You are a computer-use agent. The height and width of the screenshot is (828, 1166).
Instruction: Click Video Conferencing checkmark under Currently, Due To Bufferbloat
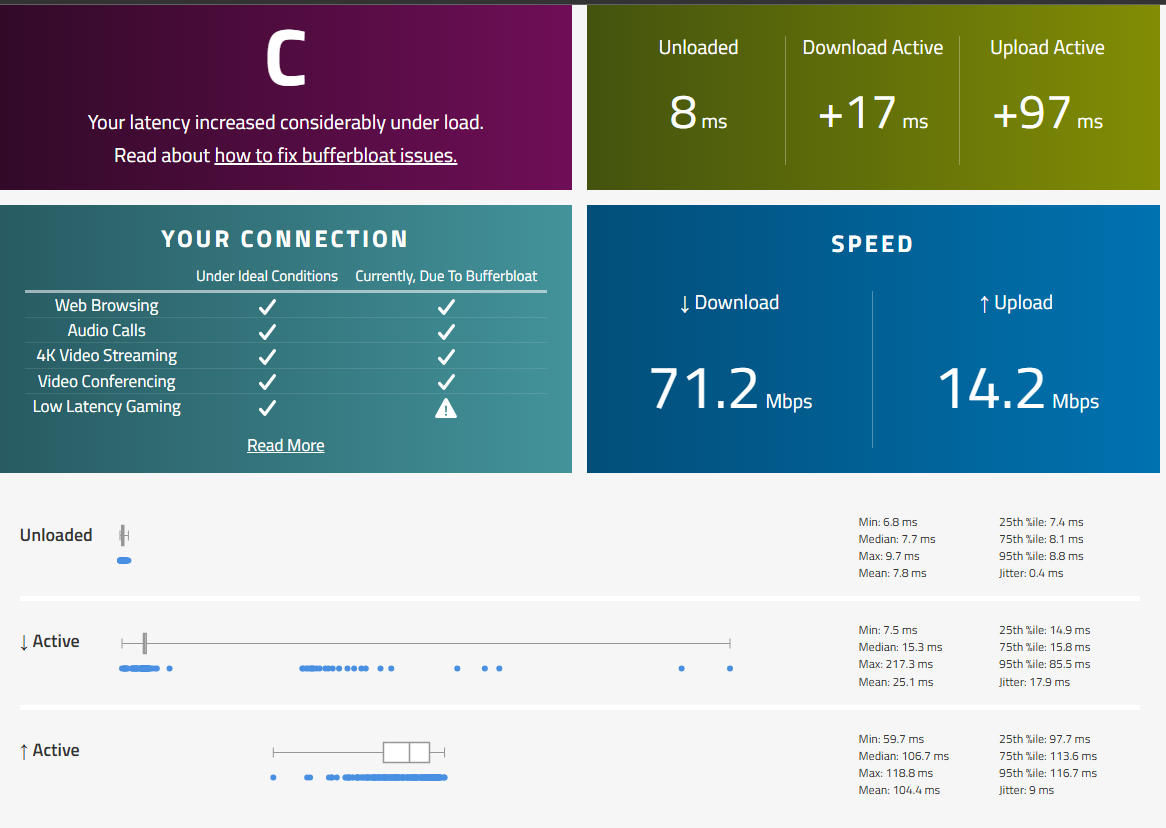point(446,382)
